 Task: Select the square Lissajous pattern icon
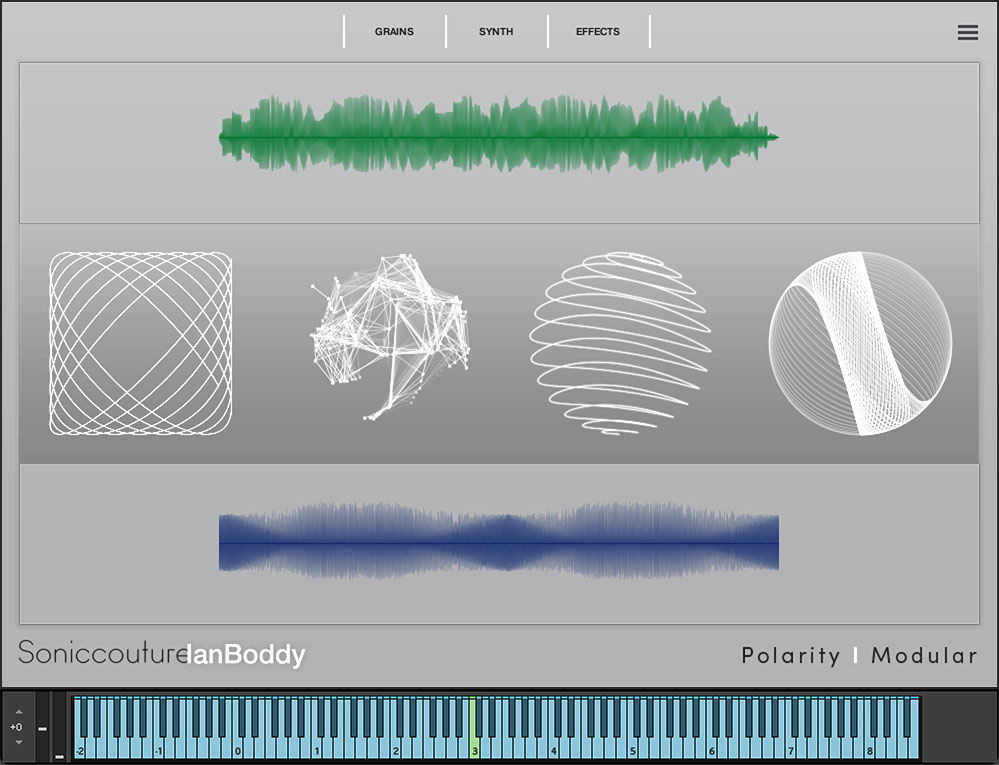pos(141,343)
